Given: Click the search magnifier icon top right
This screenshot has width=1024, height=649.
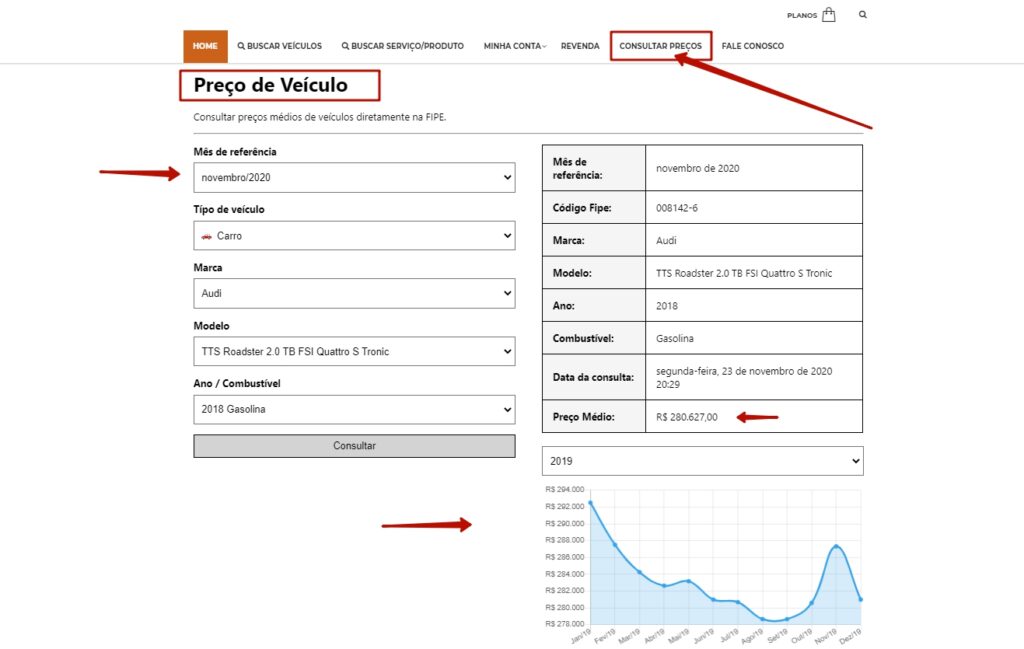Looking at the screenshot, I should [862, 14].
